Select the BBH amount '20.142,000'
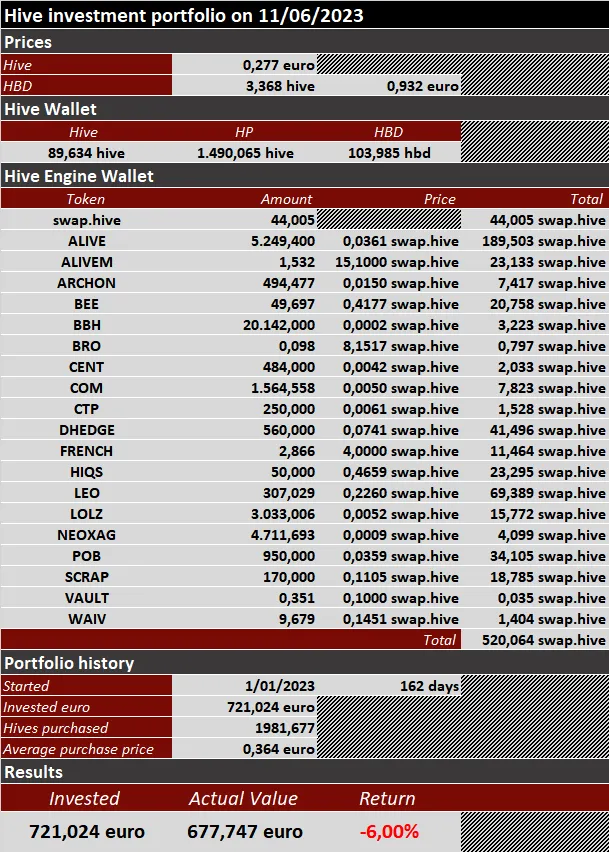This screenshot has height=852, width=609. 279,325
